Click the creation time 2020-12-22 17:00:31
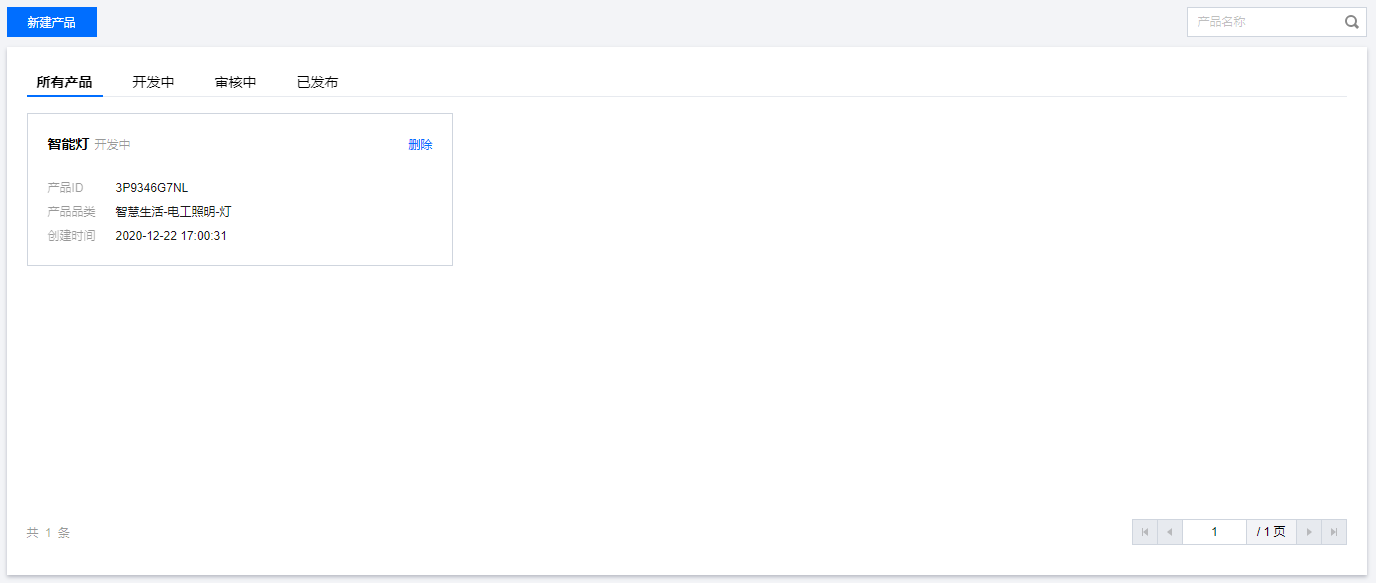This screenshot has width=1376, height=583. (x=171, y=236)
